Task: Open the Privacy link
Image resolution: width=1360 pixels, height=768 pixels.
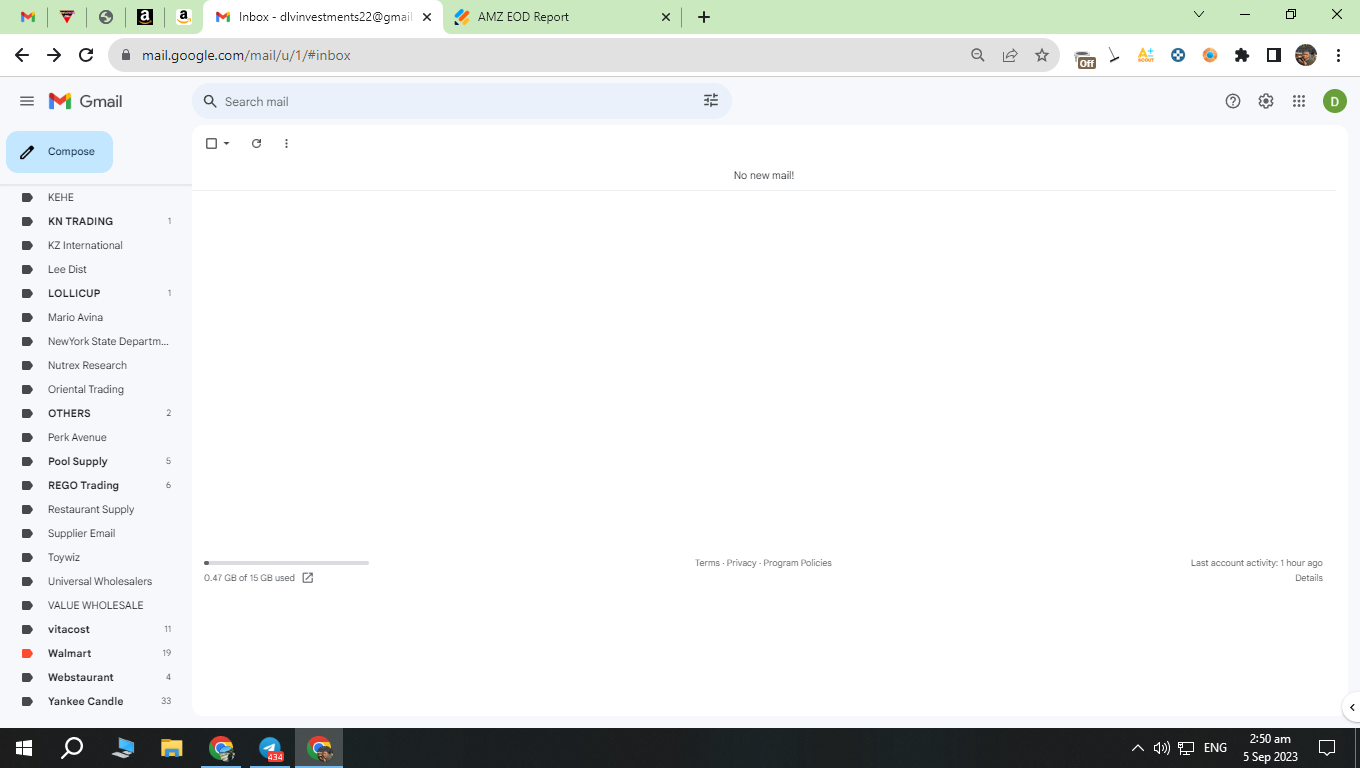Action: pyautogui.click(x=742, y=563)
